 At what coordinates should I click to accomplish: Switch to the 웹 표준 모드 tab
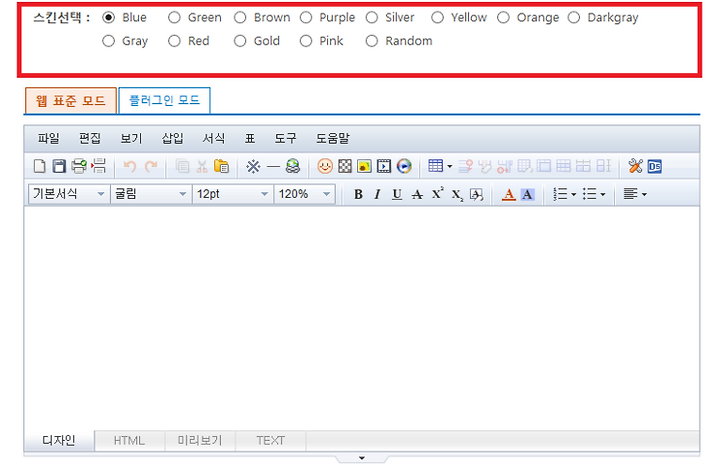71,101
